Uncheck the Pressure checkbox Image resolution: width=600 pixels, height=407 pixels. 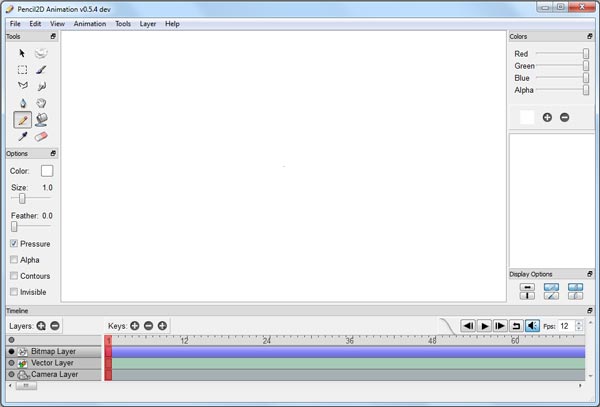click(x=14, y=244)
